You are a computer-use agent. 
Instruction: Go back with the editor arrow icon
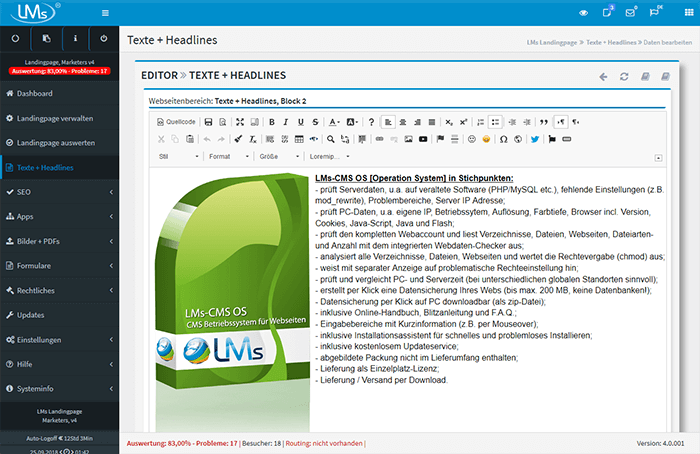pos(603,77)
